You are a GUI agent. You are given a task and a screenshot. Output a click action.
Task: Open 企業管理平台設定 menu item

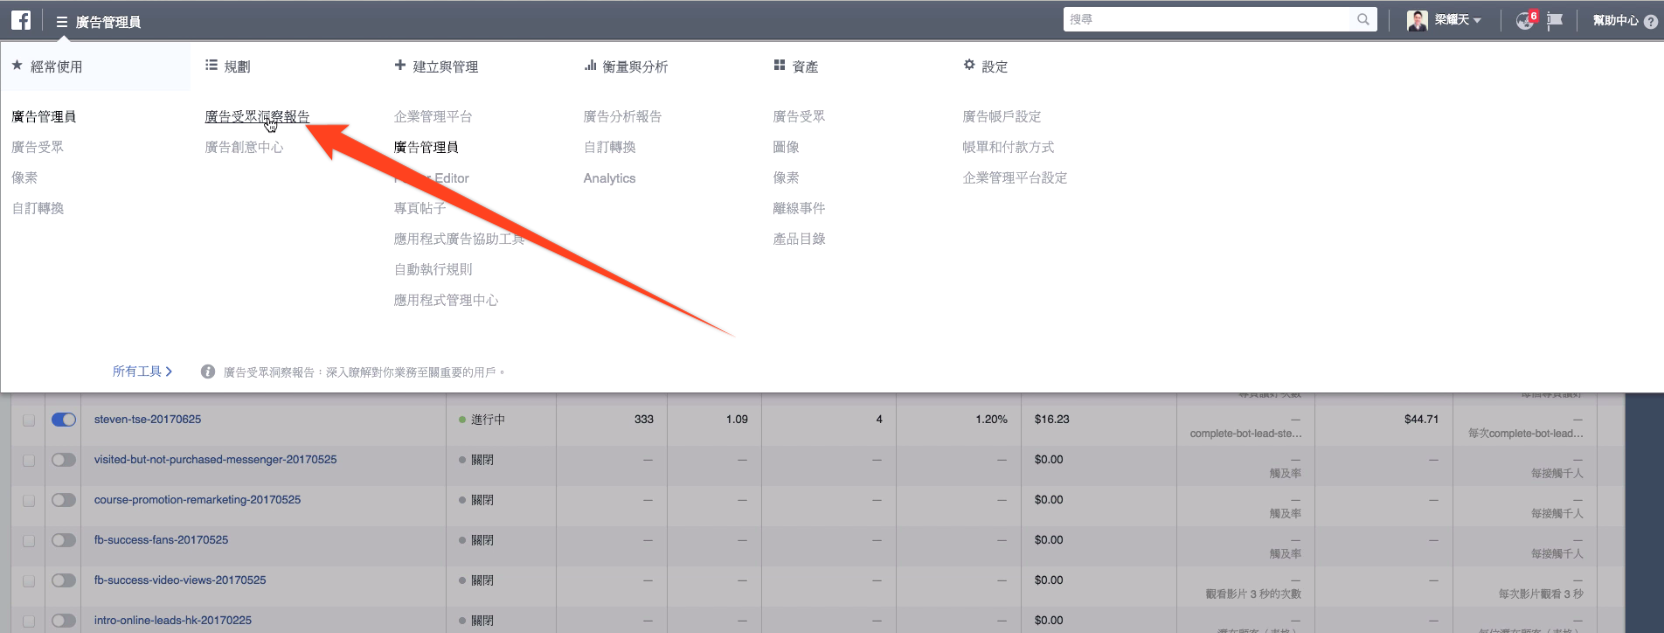1015,178
